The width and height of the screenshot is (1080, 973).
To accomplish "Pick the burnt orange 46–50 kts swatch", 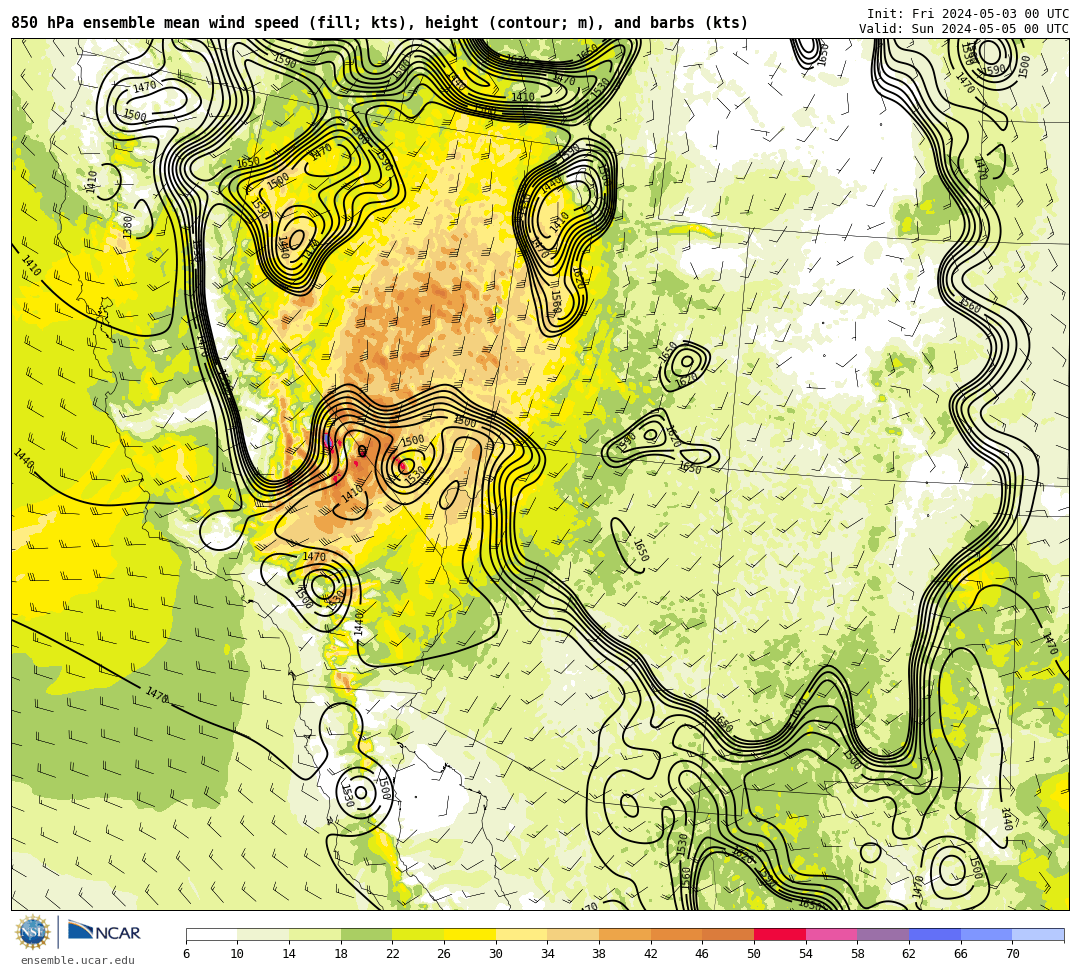I will 728,934.
